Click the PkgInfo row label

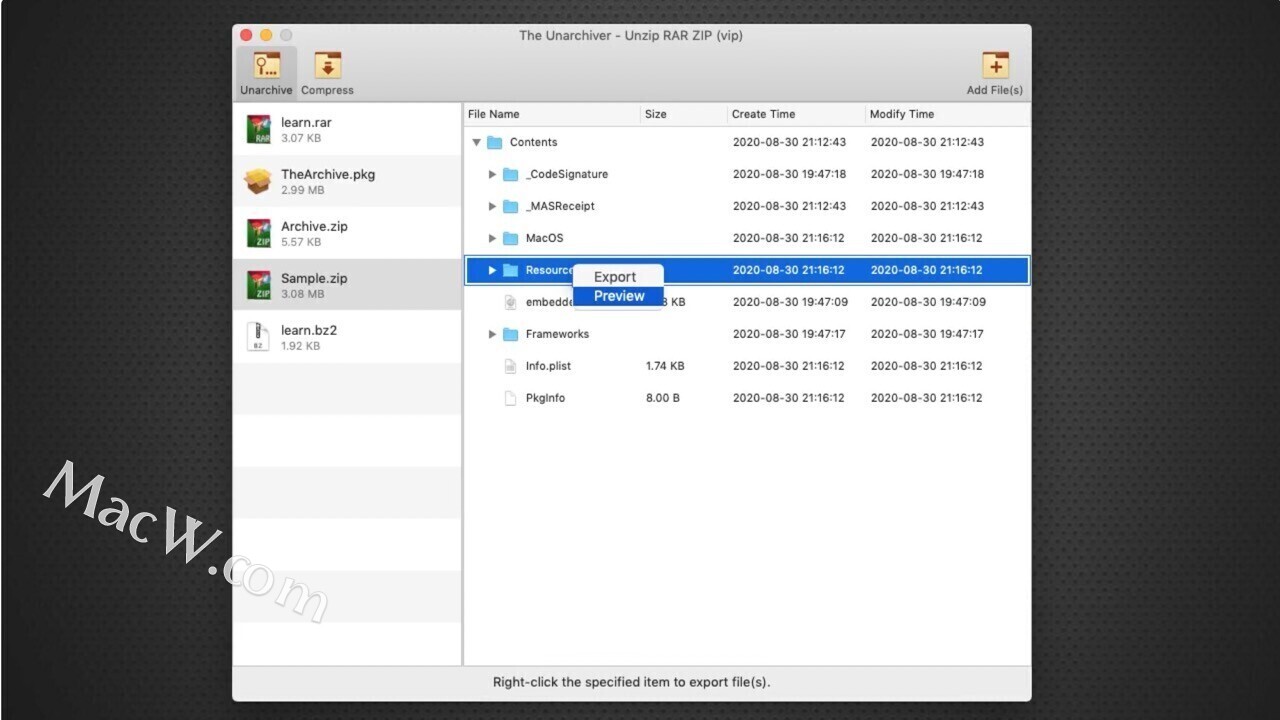(546, 398)
